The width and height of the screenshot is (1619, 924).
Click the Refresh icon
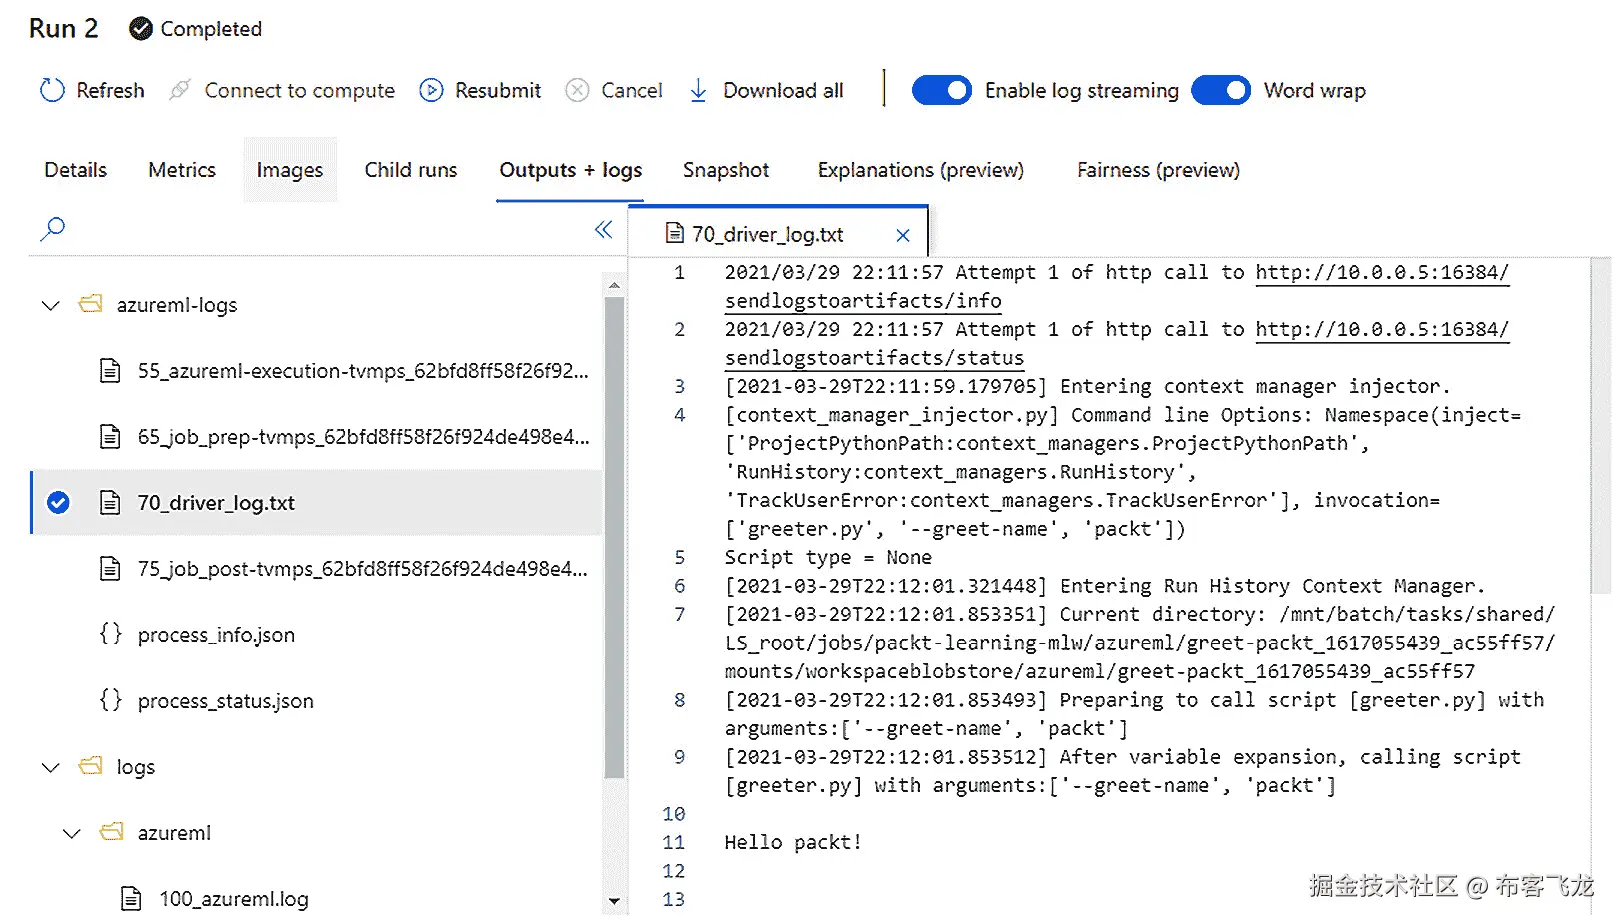[x=51, y=90]
